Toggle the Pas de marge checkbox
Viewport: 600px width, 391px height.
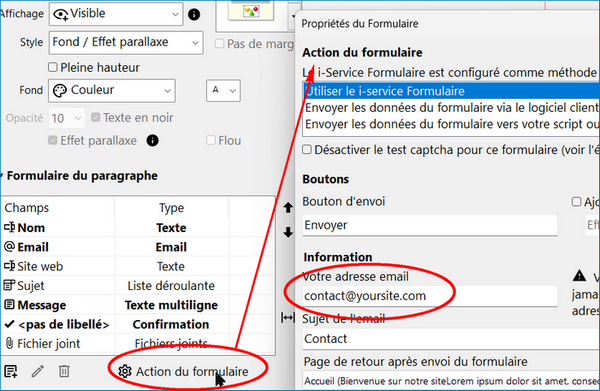click(x=219, y=43)
